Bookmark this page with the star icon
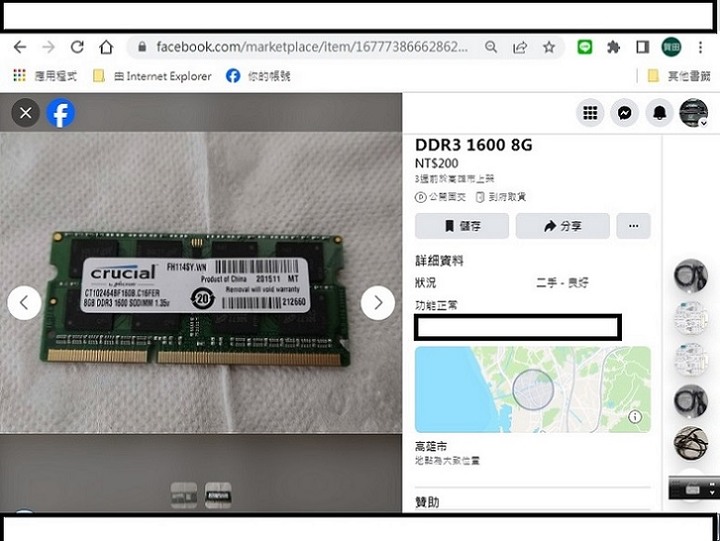Viewport: 720px width, 541px height. (x=549, y=47)
